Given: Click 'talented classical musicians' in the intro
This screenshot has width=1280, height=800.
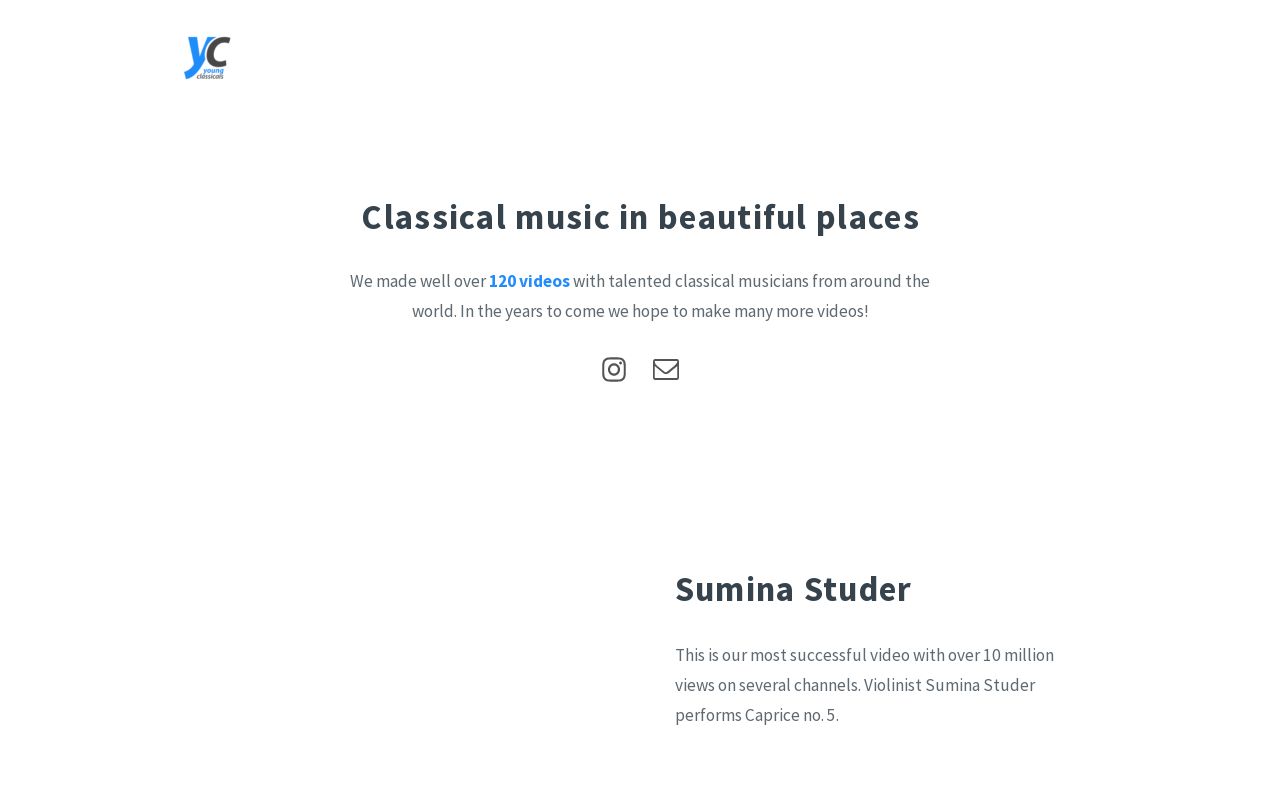Looking at the screenshot, I should click(x=708, y=281).
